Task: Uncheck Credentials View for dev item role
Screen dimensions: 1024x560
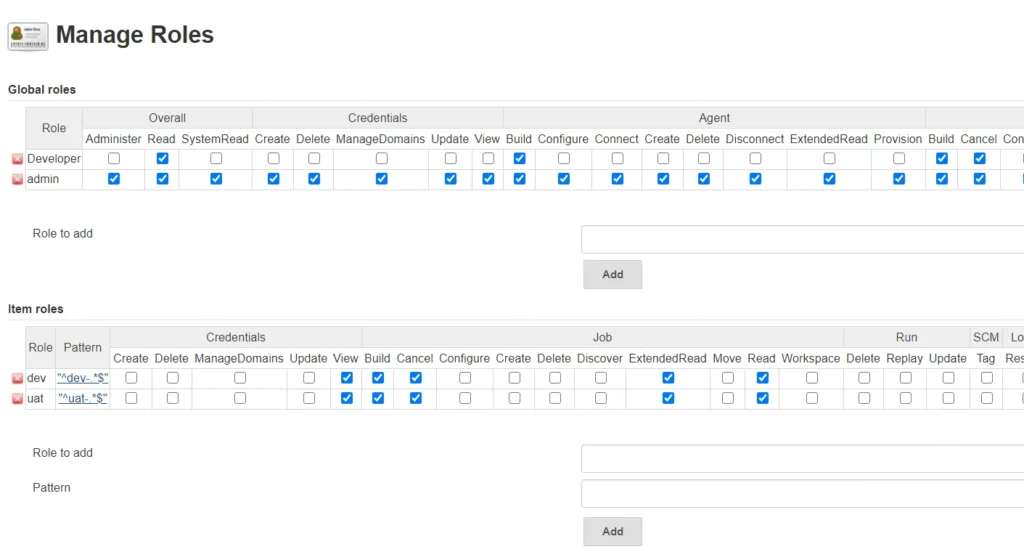Action: click(x=347, y=377)
